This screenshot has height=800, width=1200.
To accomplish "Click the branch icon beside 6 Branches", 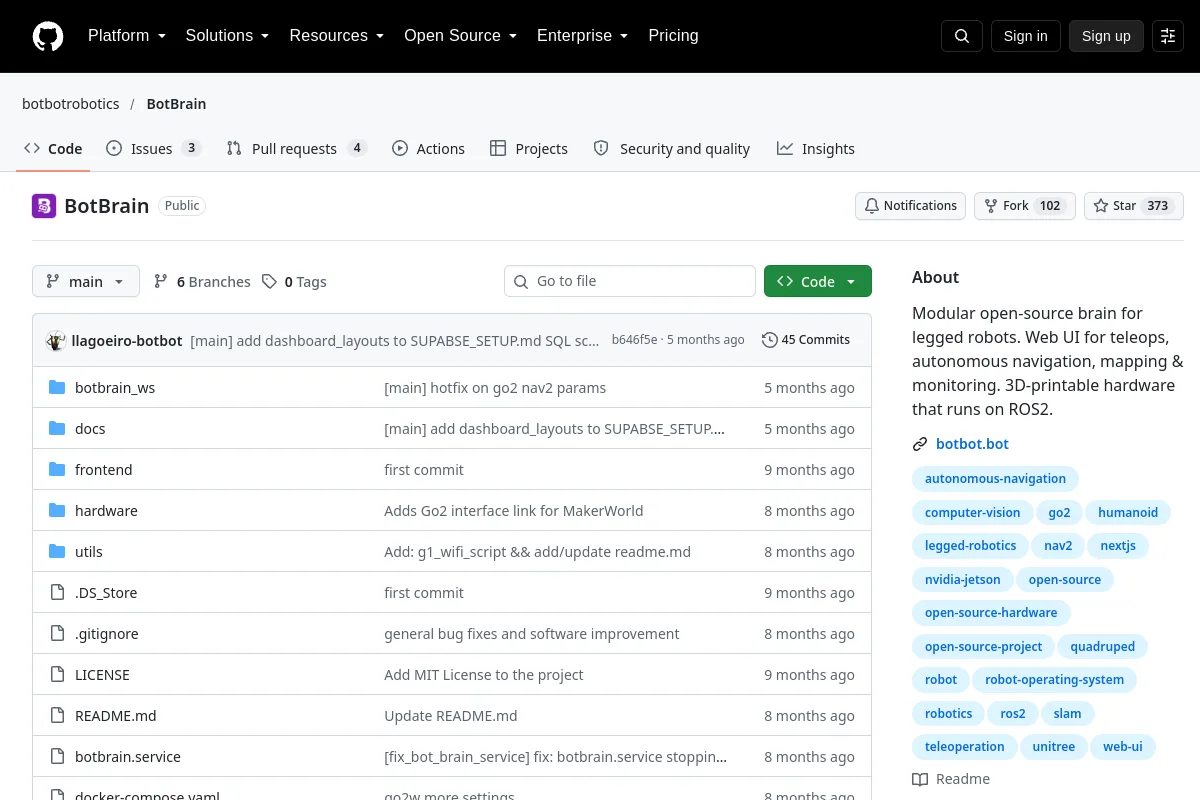I will [x=161, y=282].
